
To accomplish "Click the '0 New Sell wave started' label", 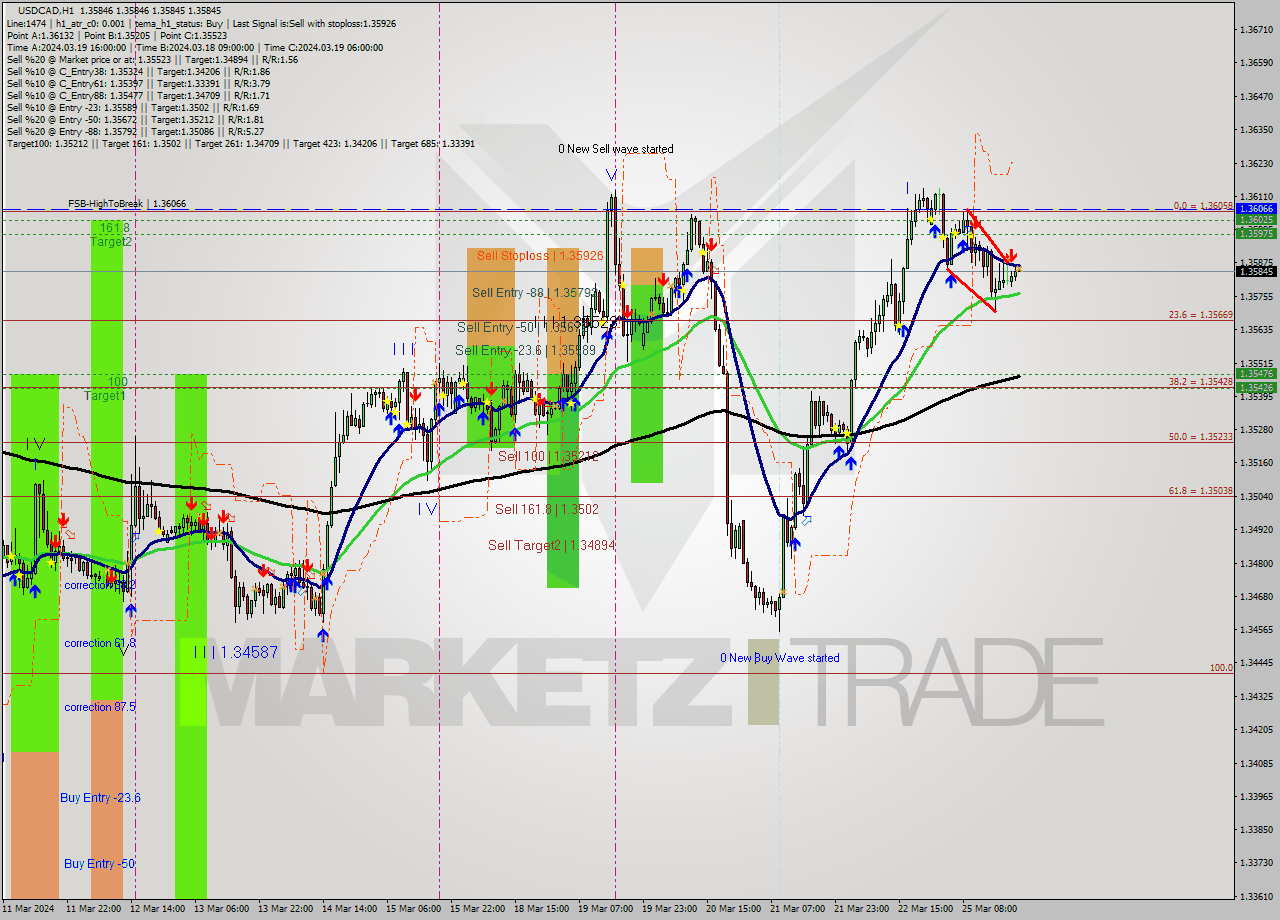I will point(616,149).
